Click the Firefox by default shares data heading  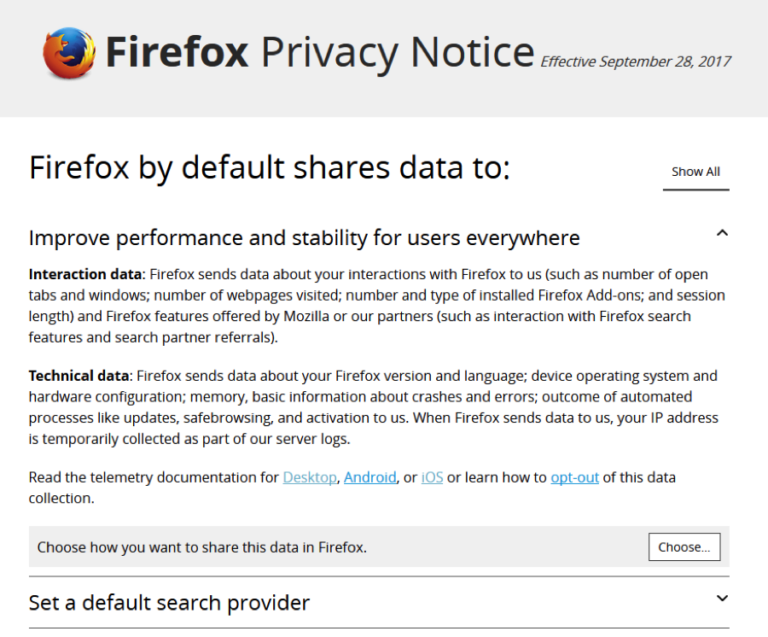[270, 168]
